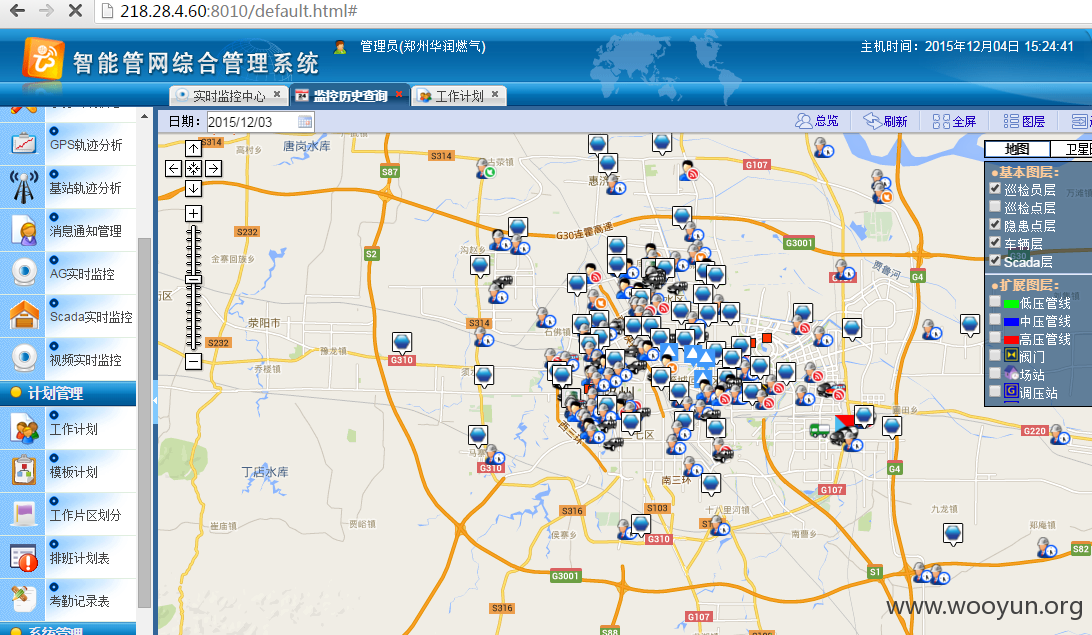Toggle 隐患点层 checkbox
Viewport: 1092px width, 635px height.
995,225
